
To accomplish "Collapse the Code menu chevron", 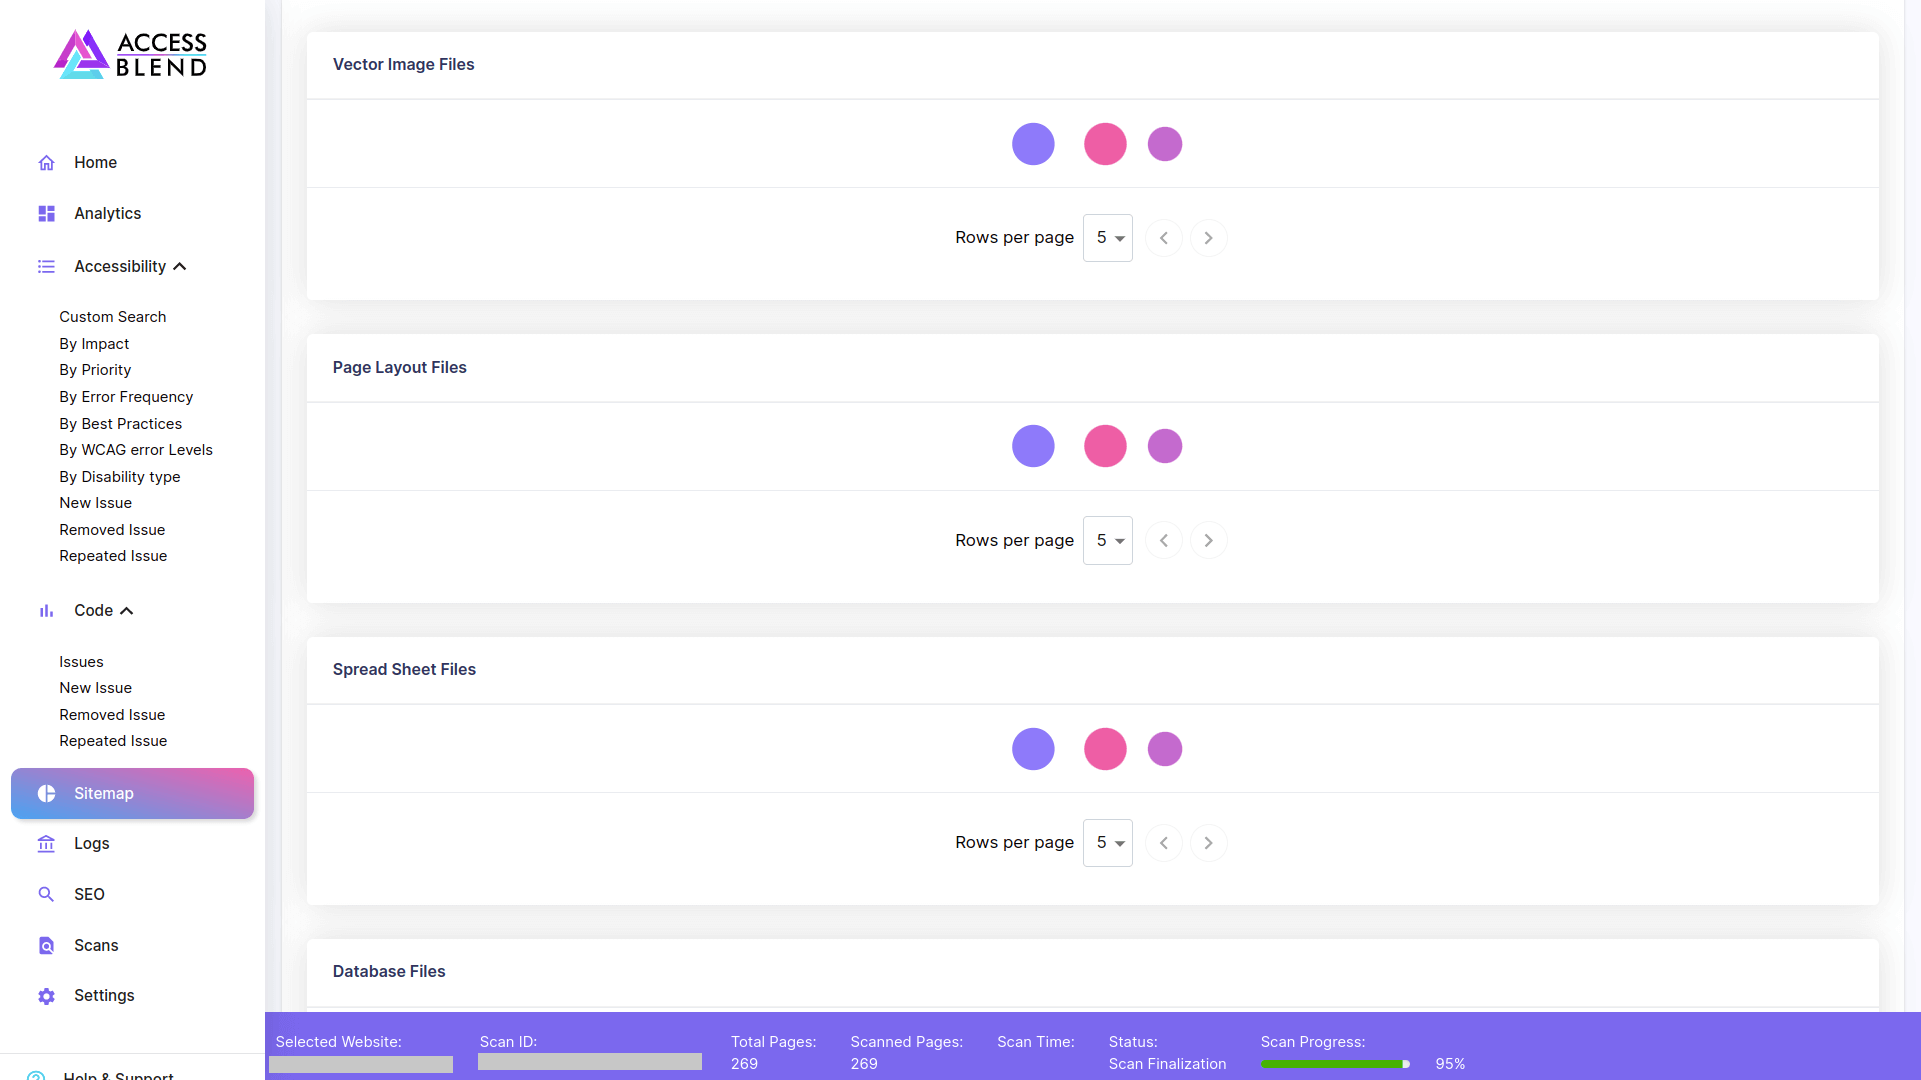I will pos(127,611).
